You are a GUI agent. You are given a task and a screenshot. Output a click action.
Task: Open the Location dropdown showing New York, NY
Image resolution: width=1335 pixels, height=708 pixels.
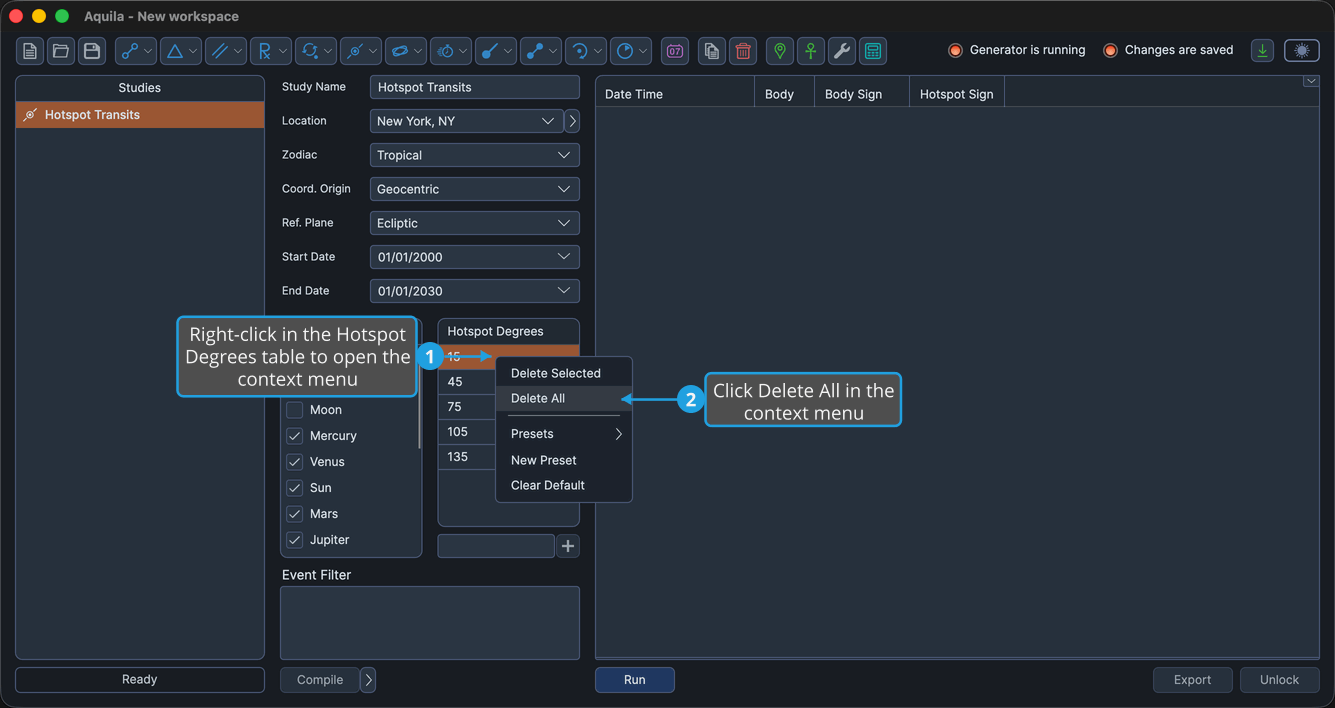coord(467,121)
